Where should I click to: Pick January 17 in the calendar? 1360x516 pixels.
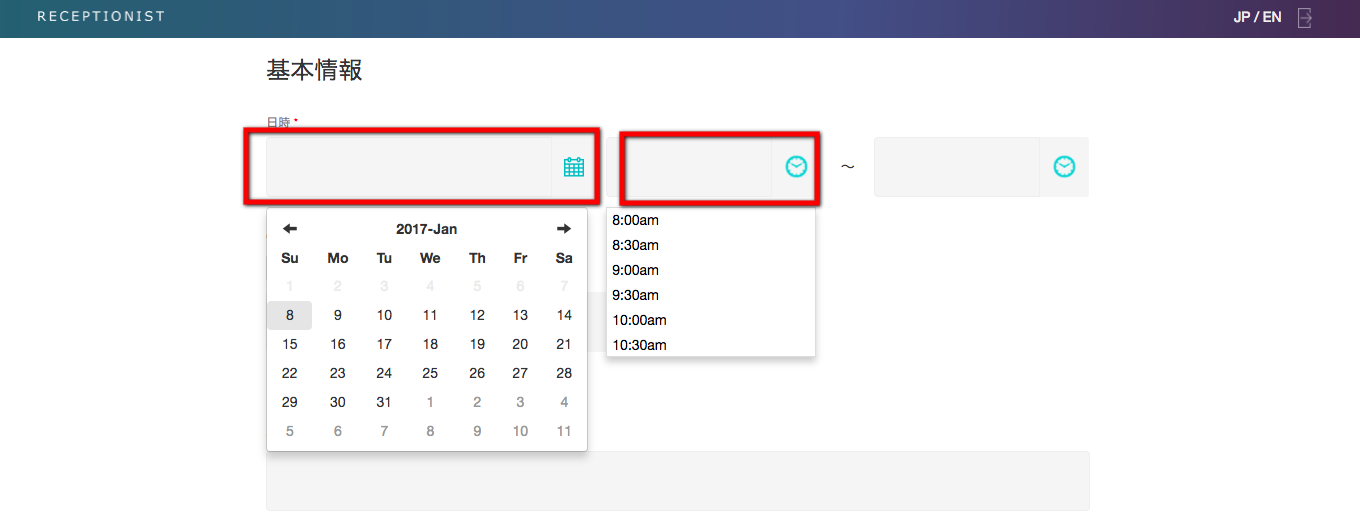pyautogui.click(x=384, y=344)
